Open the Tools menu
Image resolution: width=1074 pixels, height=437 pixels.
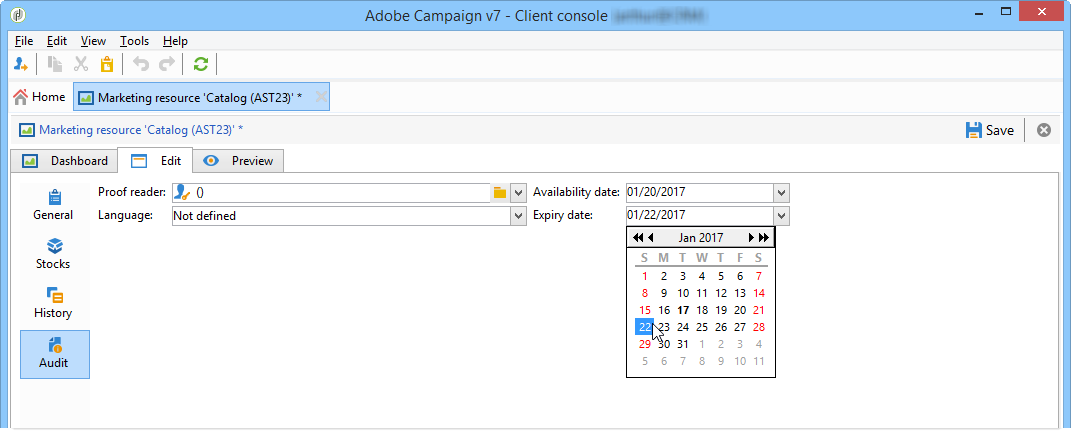[x=134, y=41]
